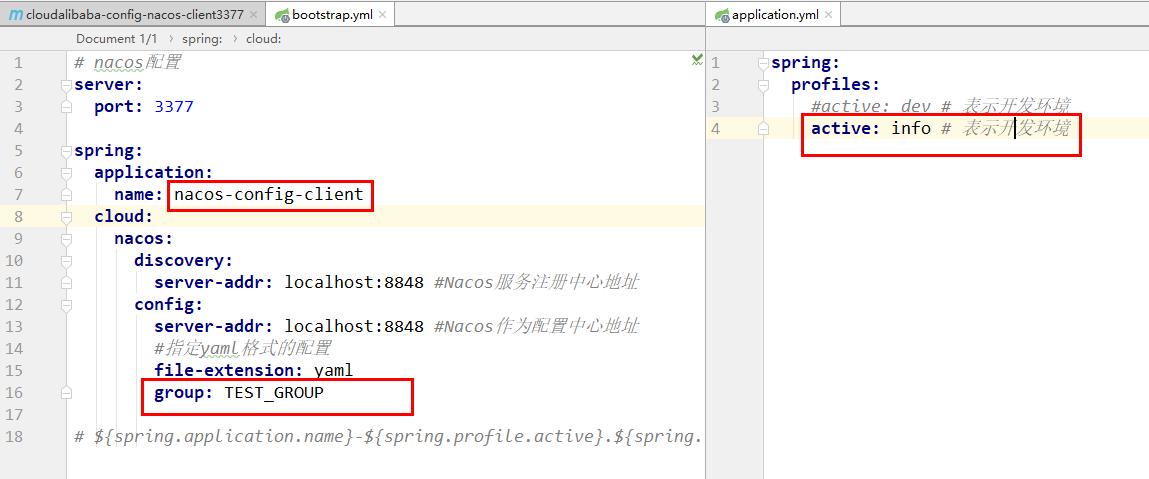Viewport: 1149px width, 479px height.
Task: Click server-addr key under discovery
Action: tap(214, 283)
